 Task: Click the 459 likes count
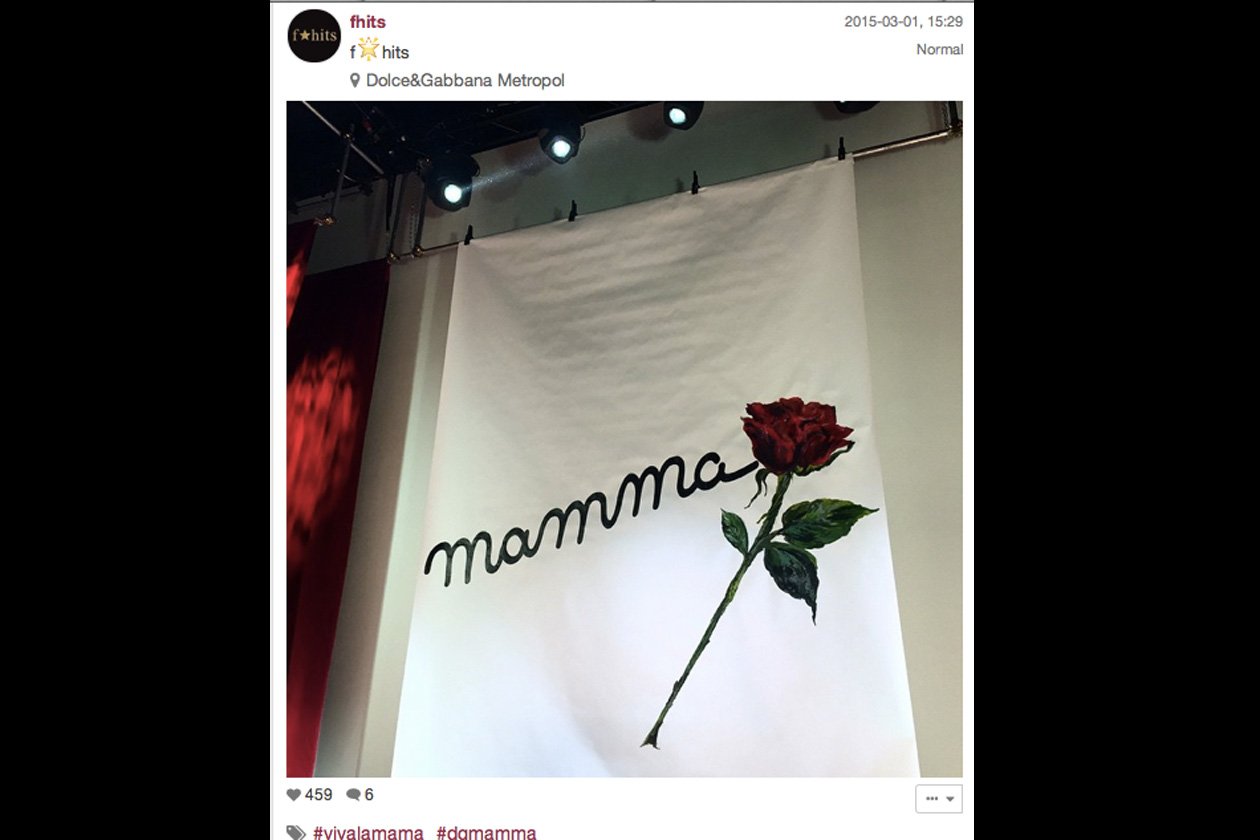319,795
